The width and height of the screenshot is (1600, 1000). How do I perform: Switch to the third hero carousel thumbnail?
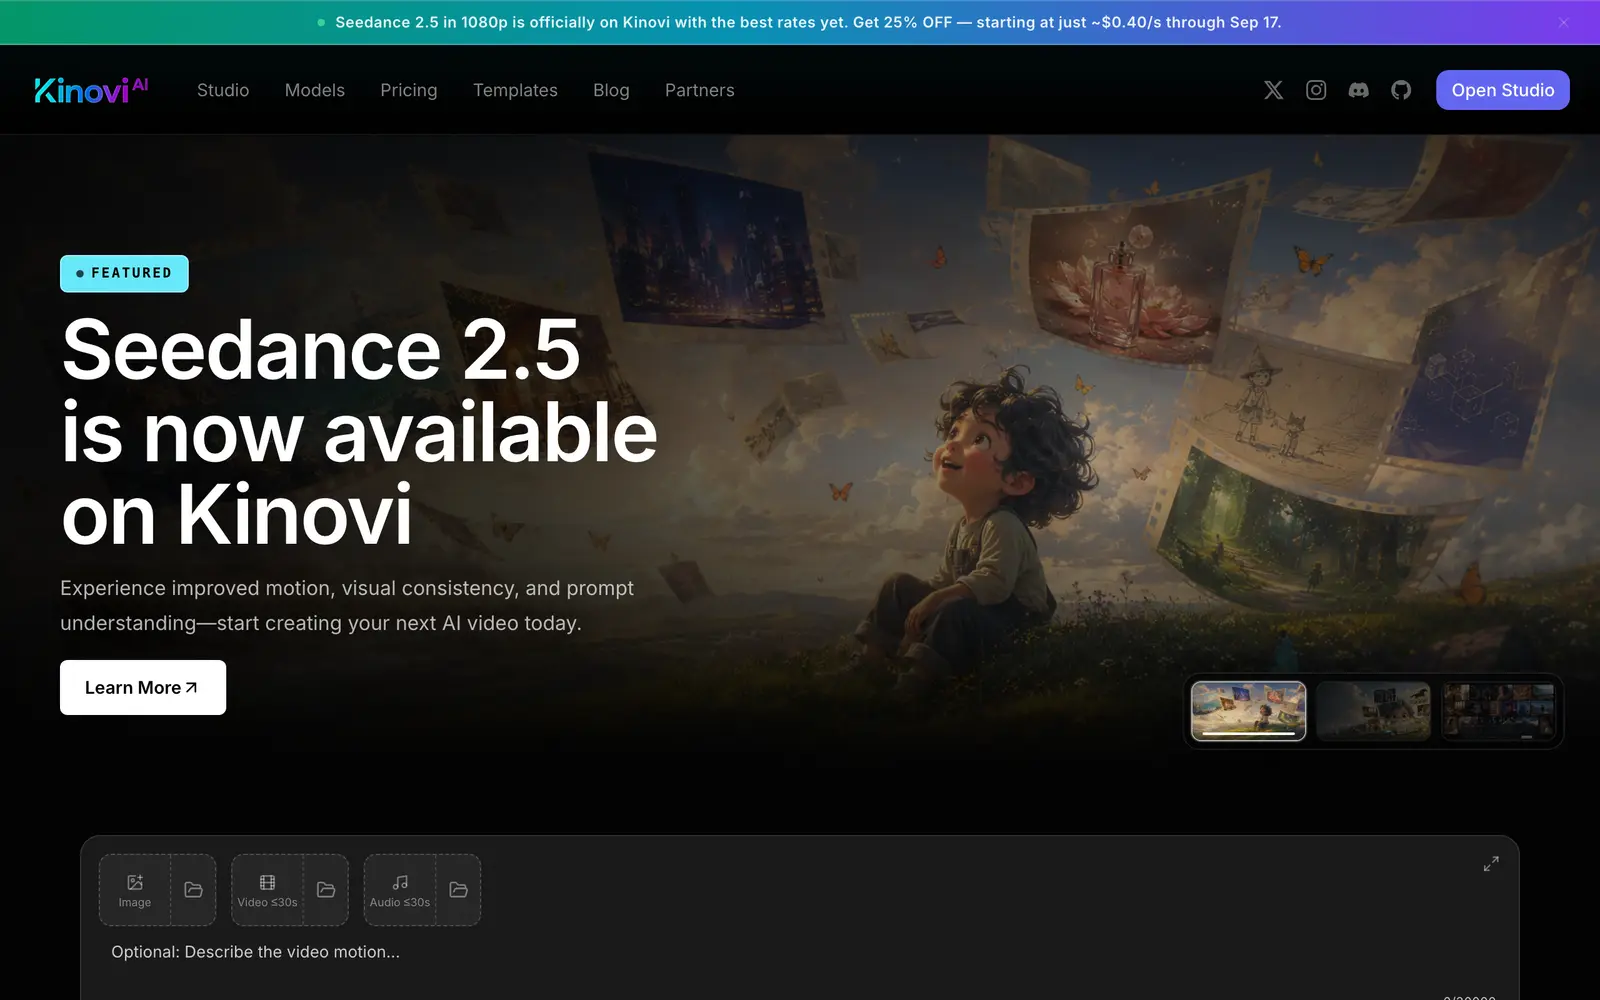tap(1498, 711)
